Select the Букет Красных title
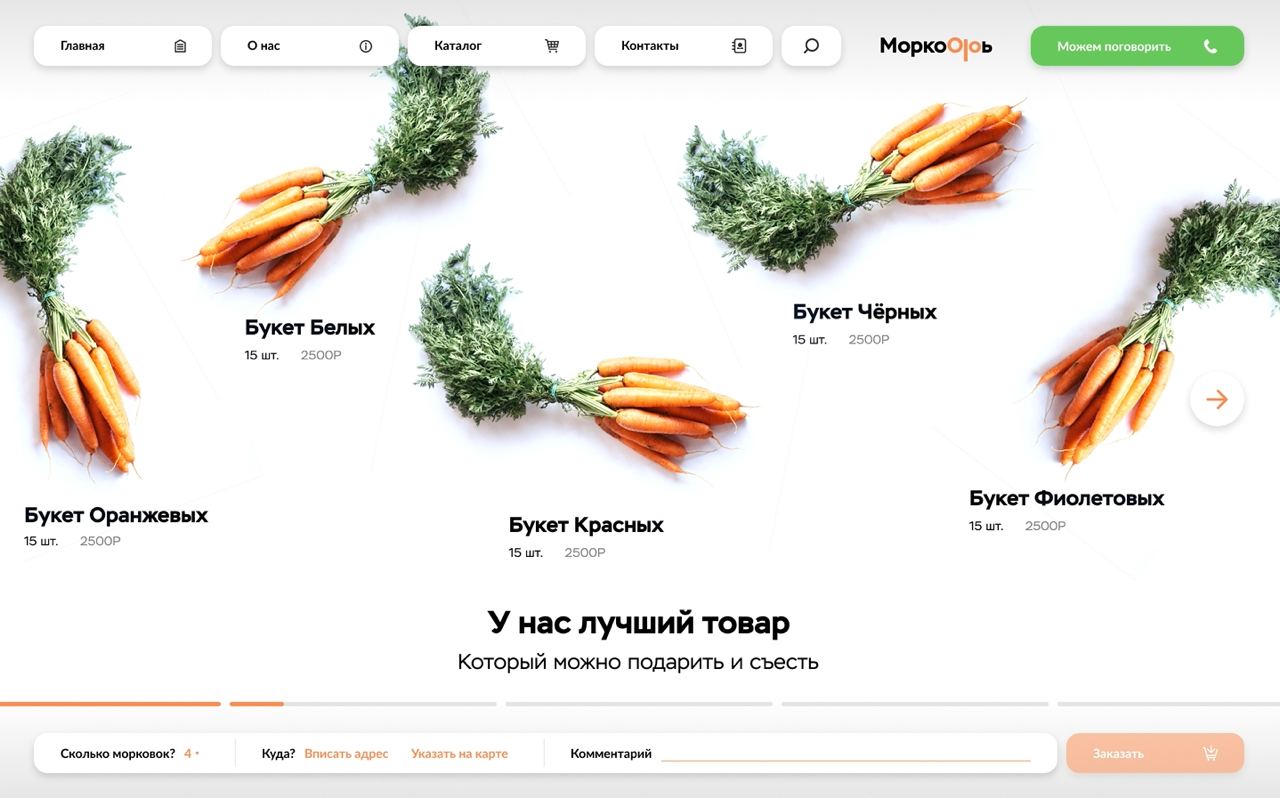This screenshot has height=798, width=1280. click(x=586, y=525)
